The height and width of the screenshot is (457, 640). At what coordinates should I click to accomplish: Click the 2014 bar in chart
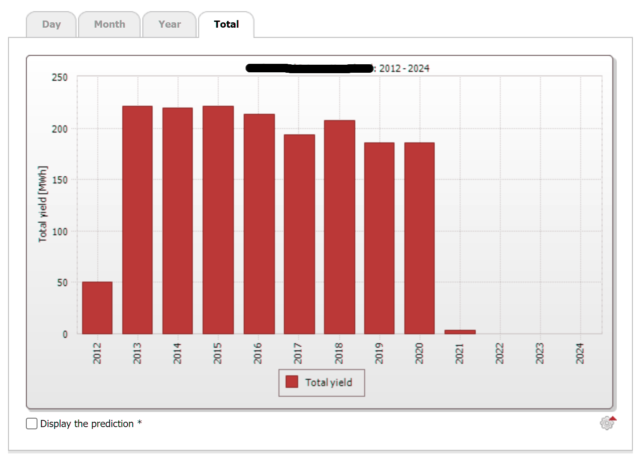coord(178,221)
